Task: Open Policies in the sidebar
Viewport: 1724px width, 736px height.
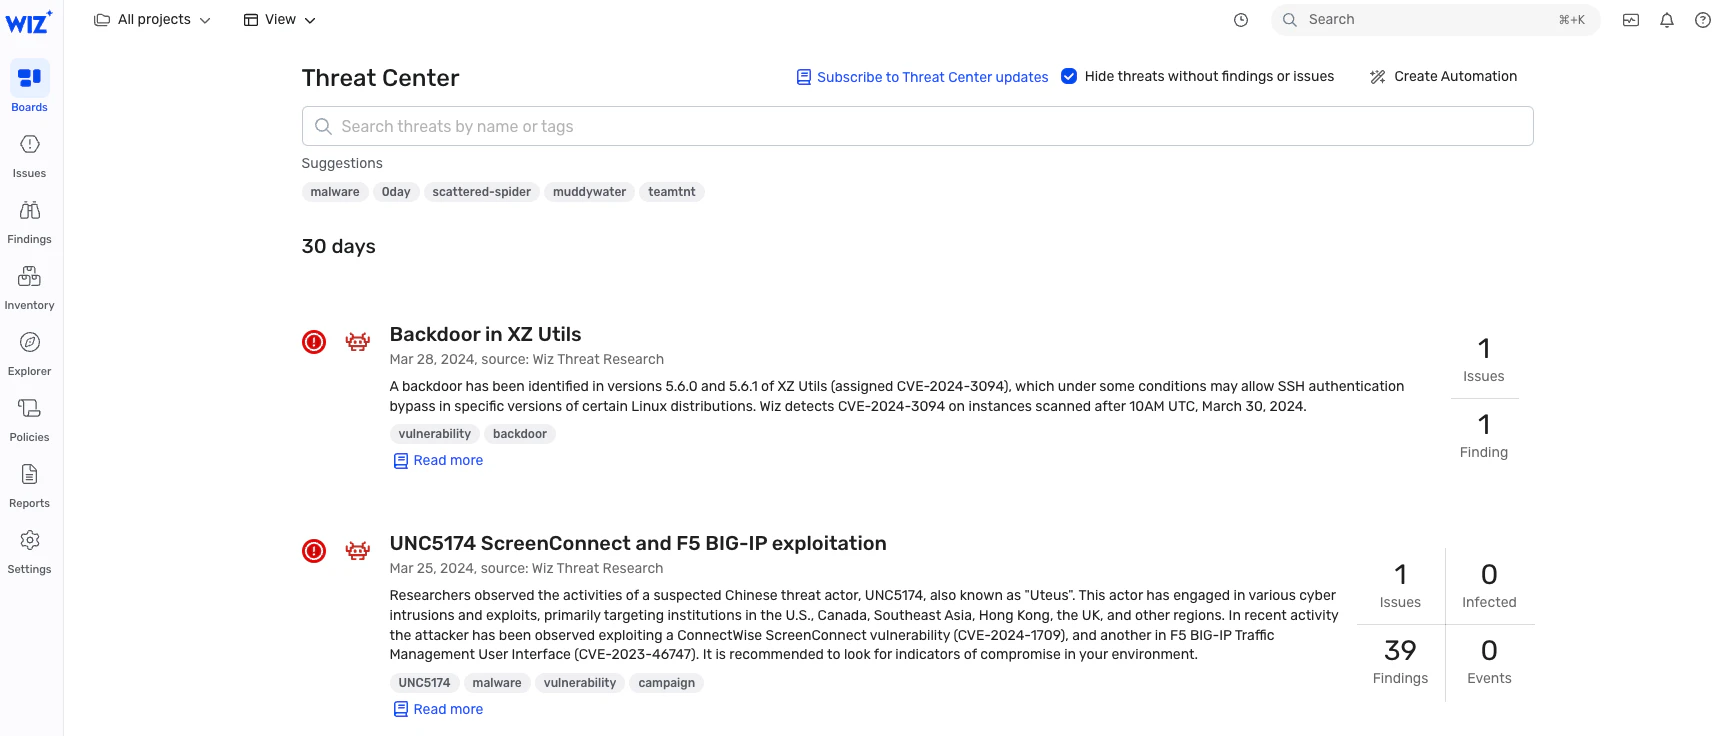Action: tap(29, 409)
